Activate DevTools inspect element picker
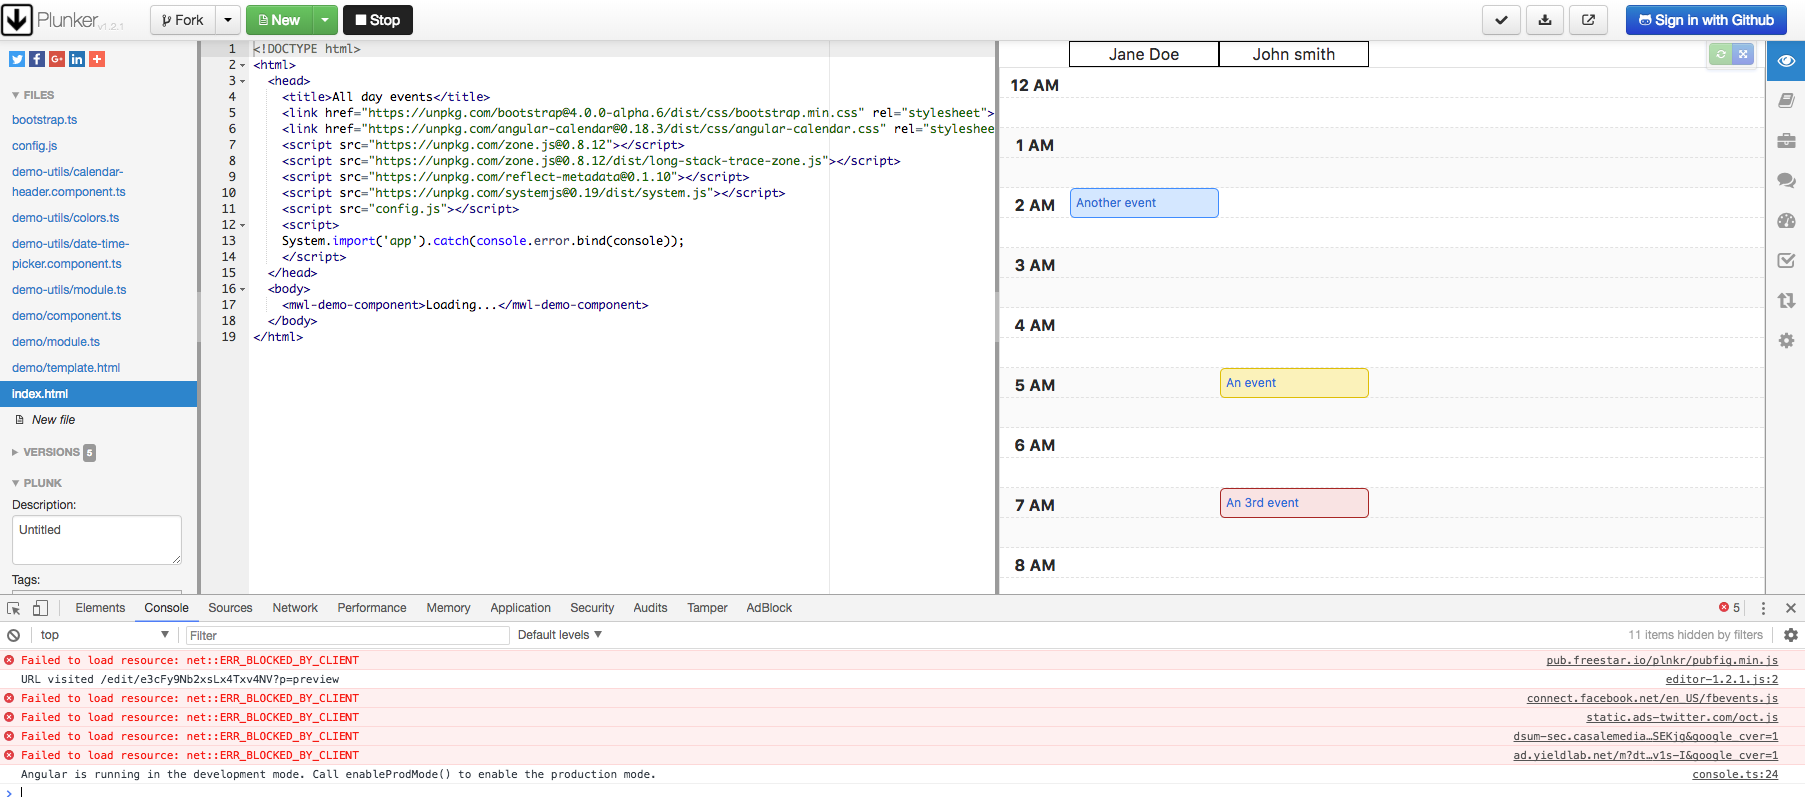 click(x=14, y=608)
